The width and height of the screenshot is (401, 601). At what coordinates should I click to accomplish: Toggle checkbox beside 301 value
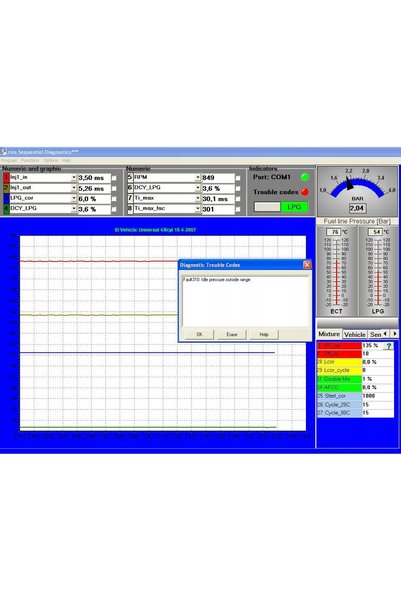tap(238, 209)
